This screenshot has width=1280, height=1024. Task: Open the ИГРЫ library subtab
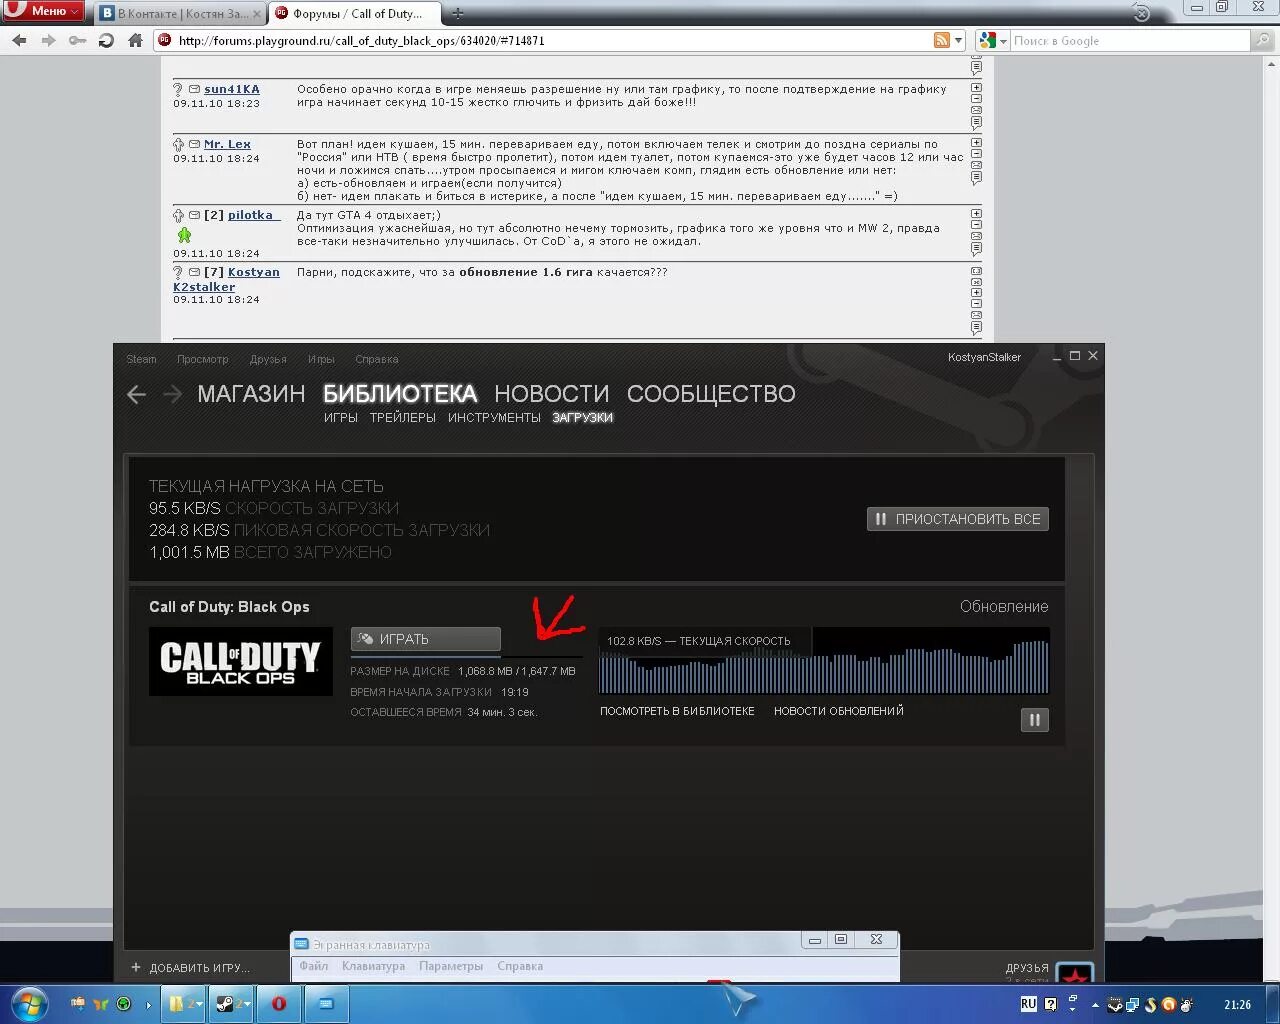tap(341, 418)
